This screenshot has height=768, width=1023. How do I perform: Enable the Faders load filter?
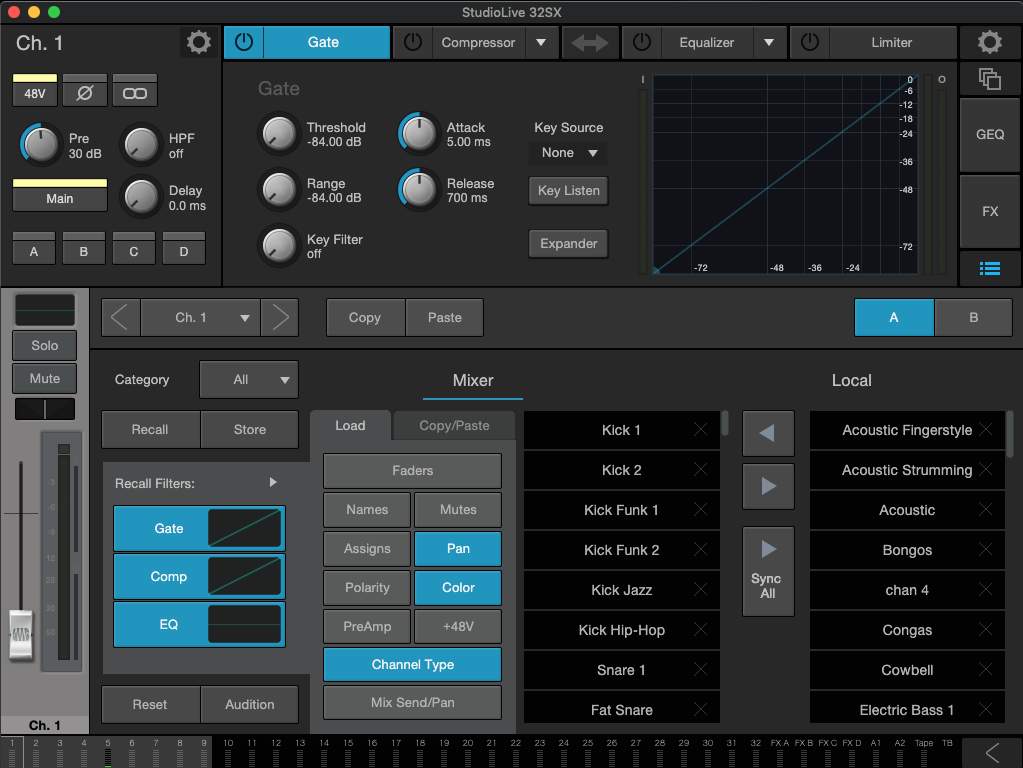click(x=412, y=470)
